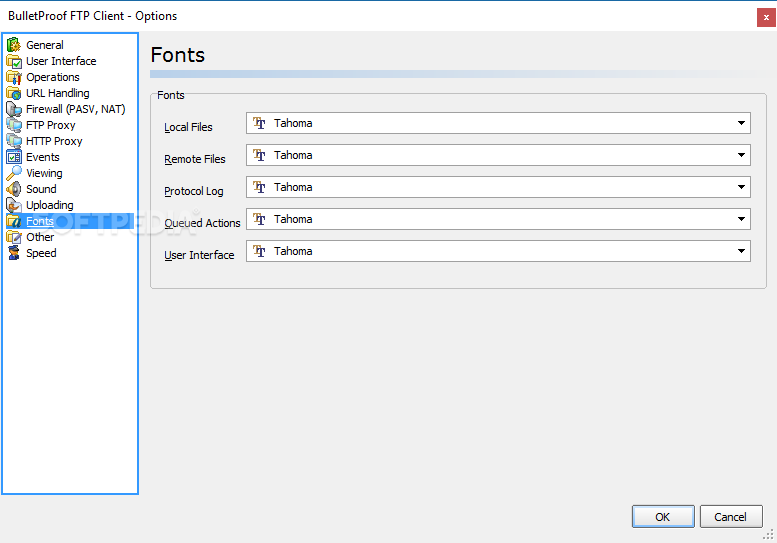This screenshot has width=777, height=543.
Task: Click the Events checklist icon
Action: (14, 157)
